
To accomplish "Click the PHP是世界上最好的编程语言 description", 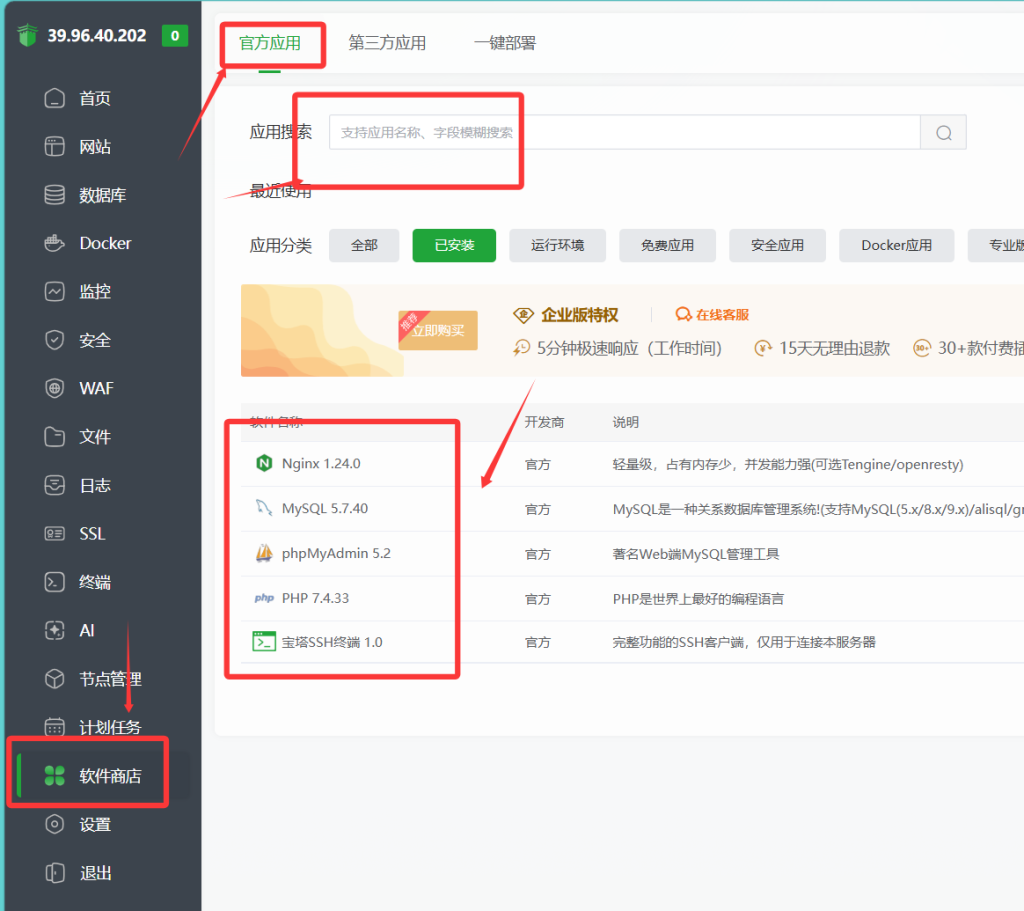I will [x=698, y=599].
